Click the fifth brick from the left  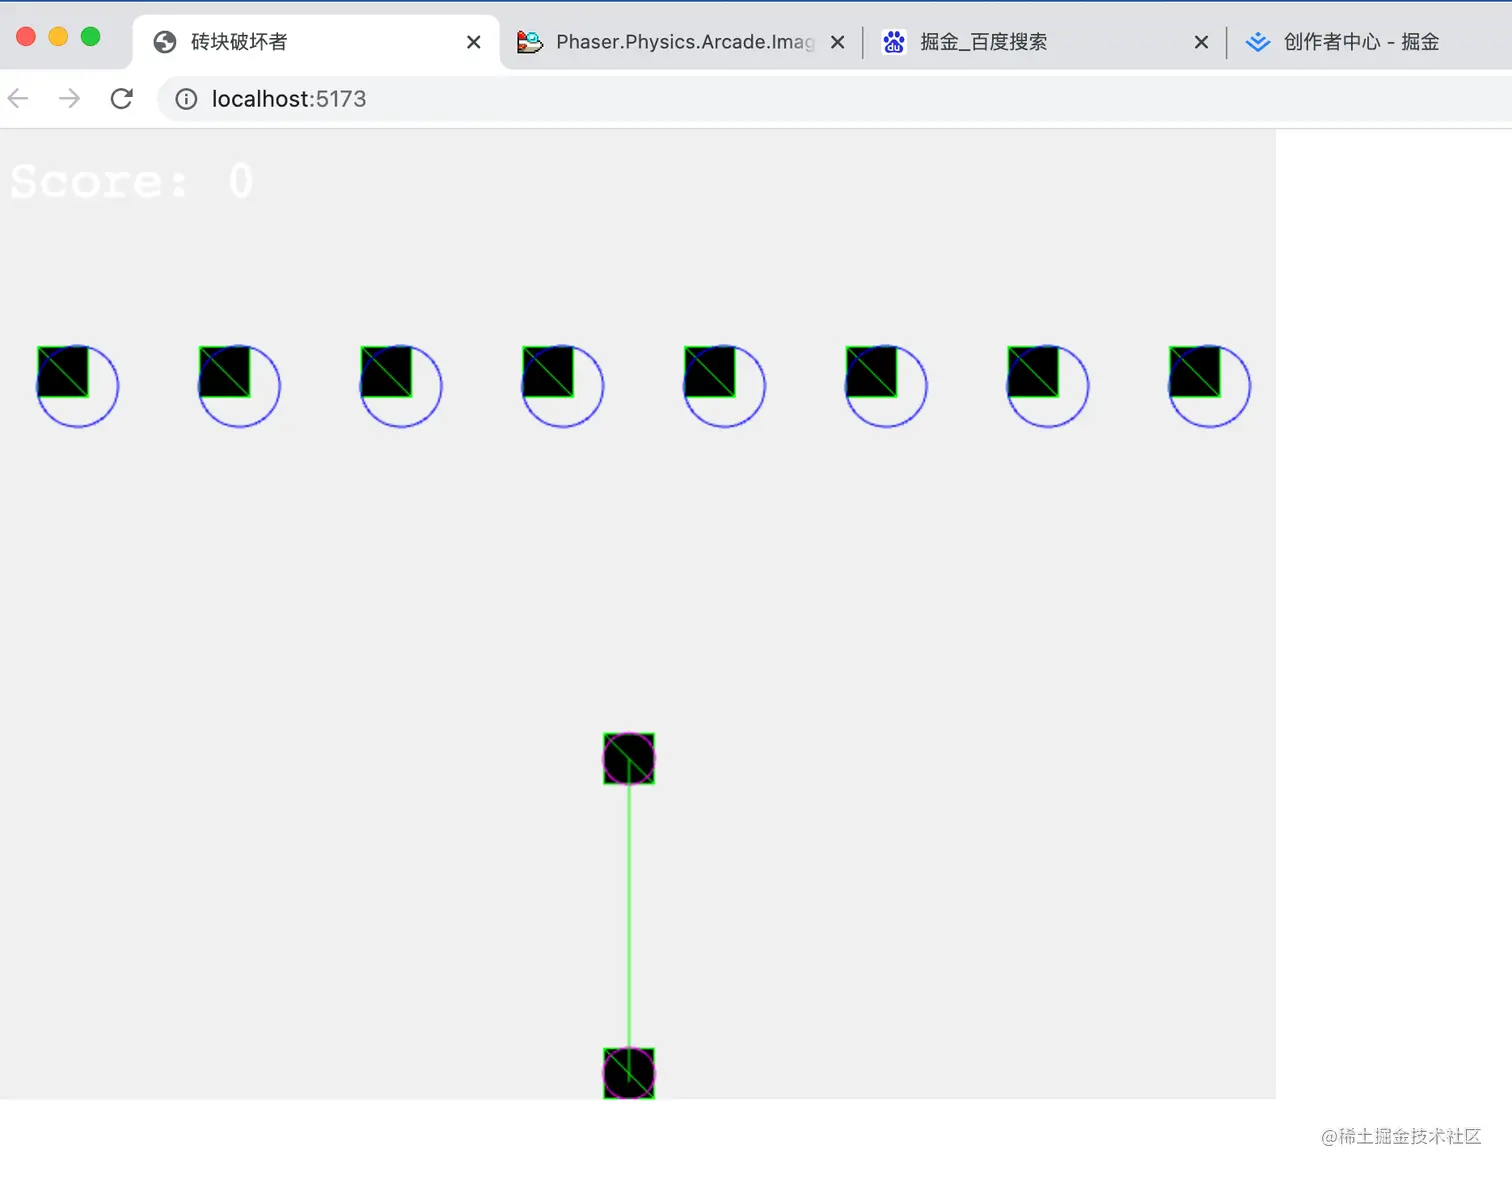tap(710, 372)
